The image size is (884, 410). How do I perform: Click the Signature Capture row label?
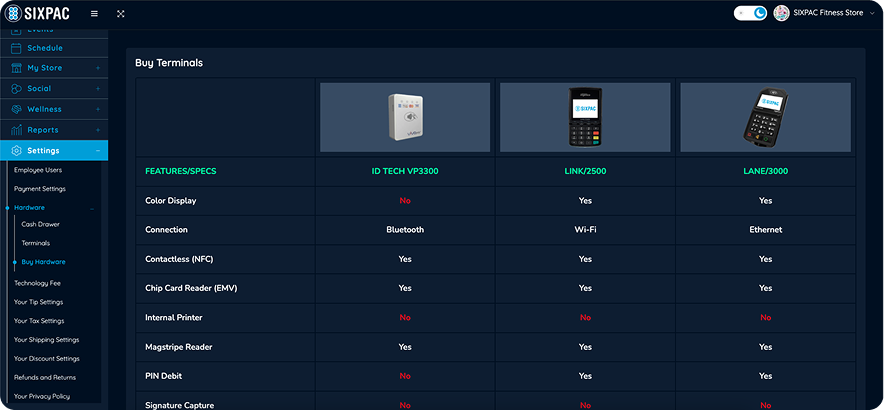click(x=179, y=405)
